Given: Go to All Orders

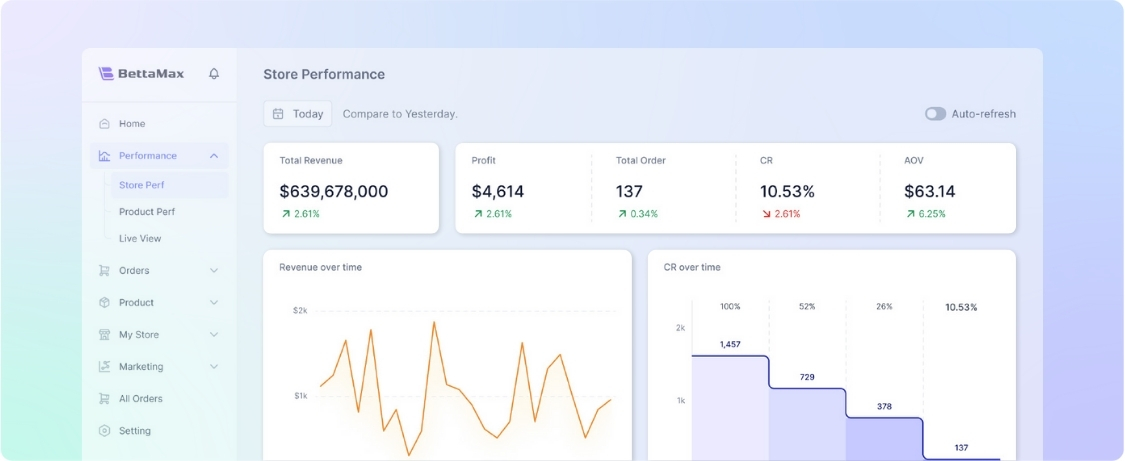Looking at the screenshot, I should [140, 399].
